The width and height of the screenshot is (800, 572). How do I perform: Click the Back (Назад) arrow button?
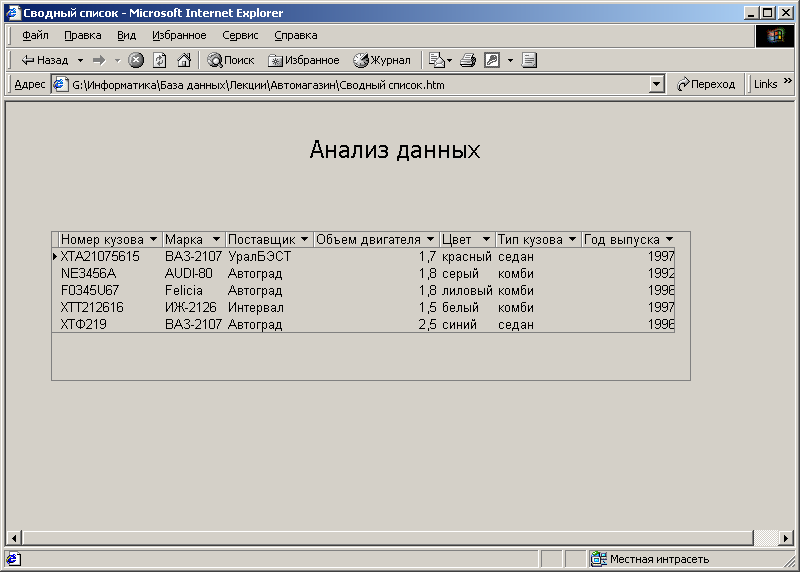44,60
